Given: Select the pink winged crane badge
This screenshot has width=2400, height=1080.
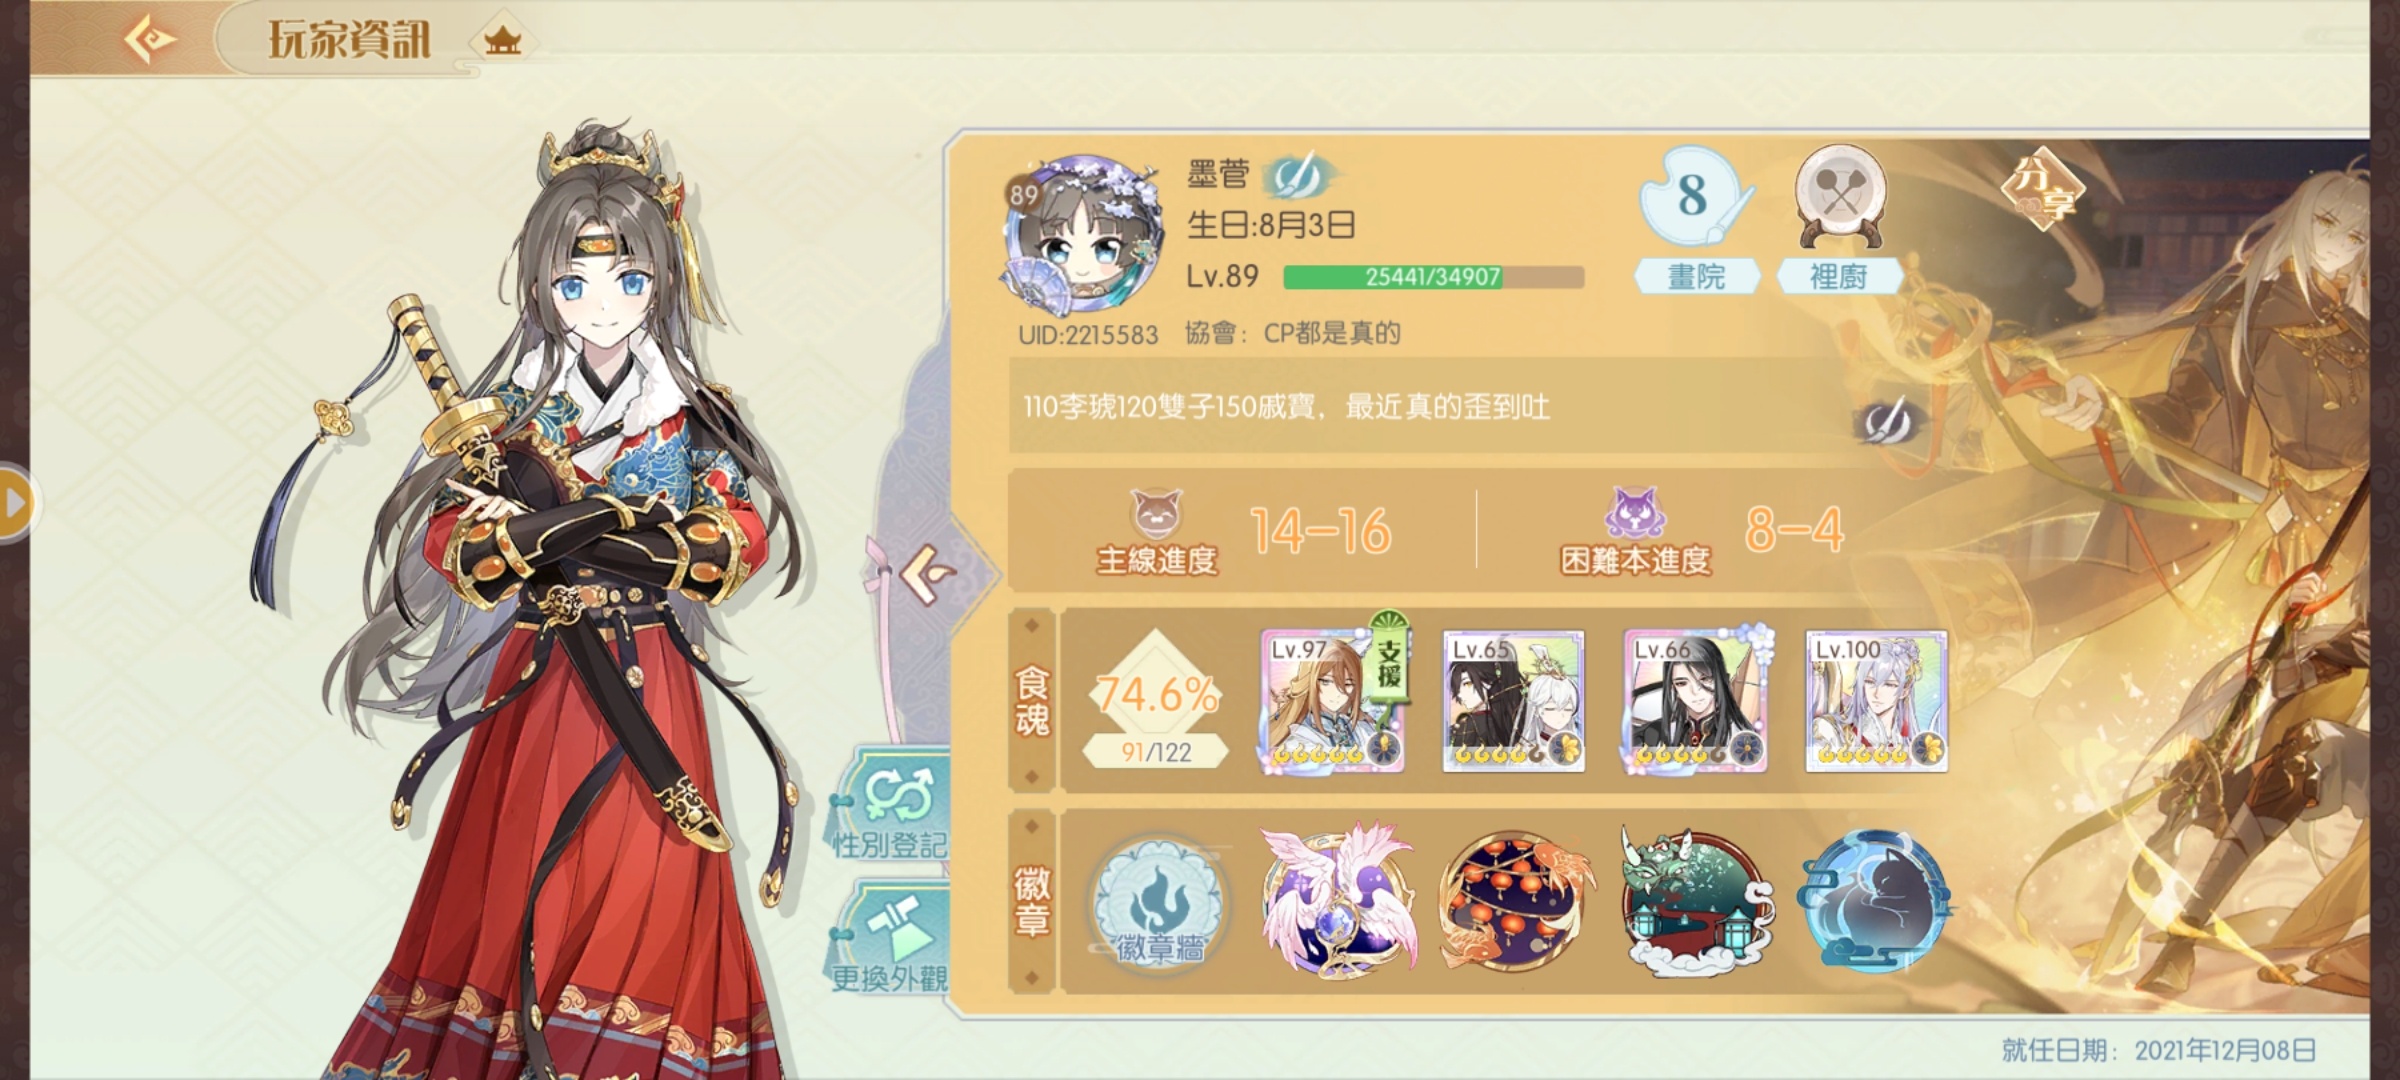Looking at the screenshot, I should pos(1338,900).
